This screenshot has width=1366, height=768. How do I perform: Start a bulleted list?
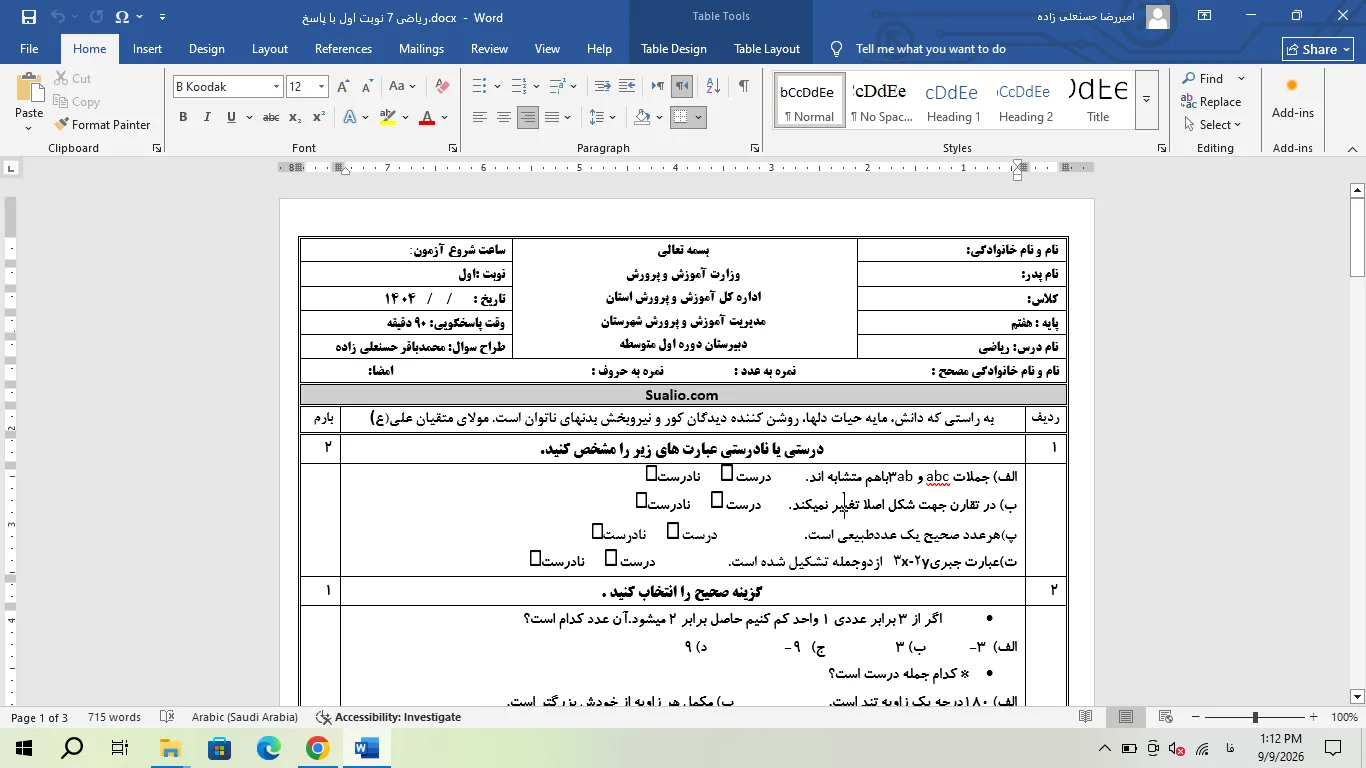(x=480, y=87)
